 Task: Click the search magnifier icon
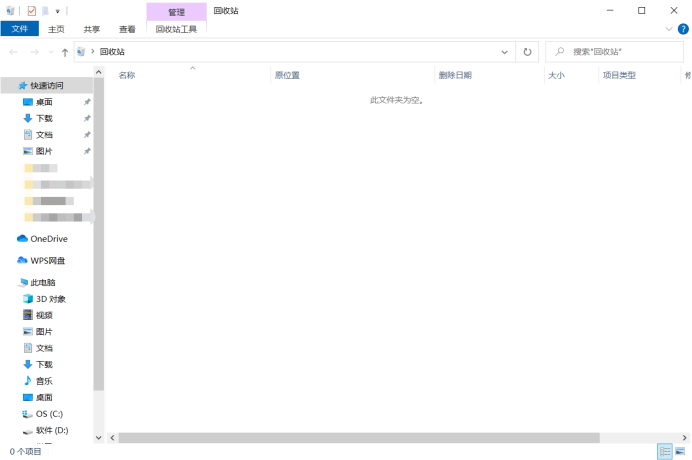pos(560,52)
